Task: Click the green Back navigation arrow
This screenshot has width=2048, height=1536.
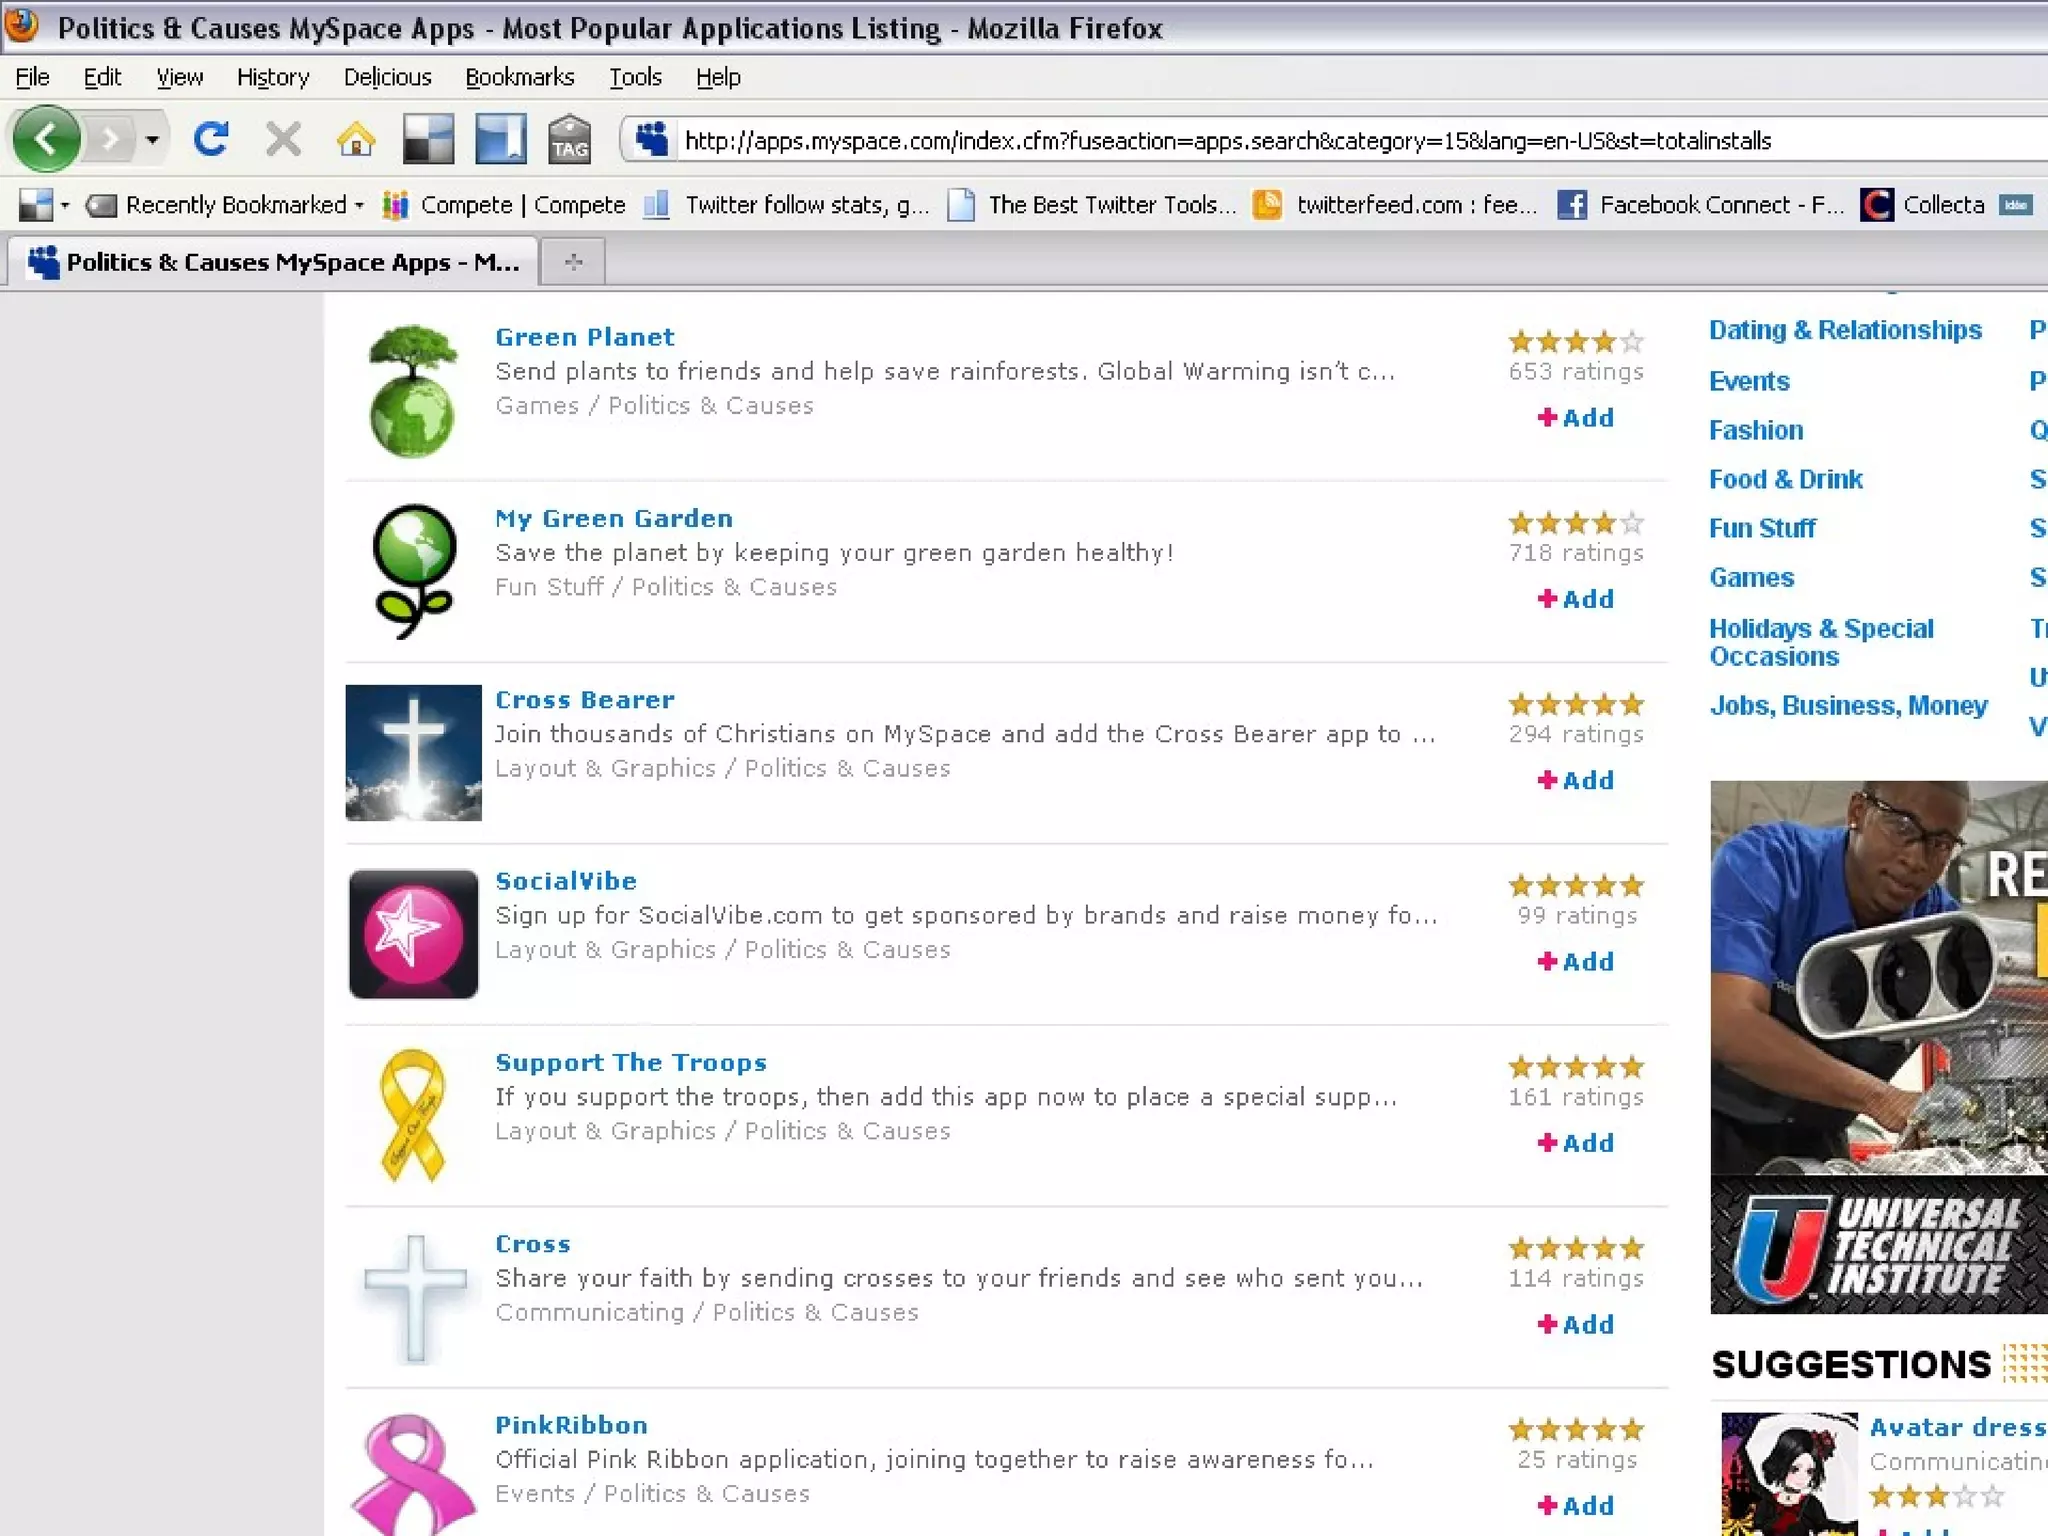Action: [x=46, y=139]
